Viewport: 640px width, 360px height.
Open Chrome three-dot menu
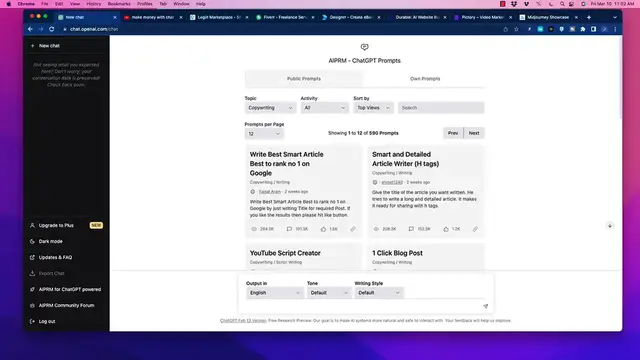click(615, 29)
